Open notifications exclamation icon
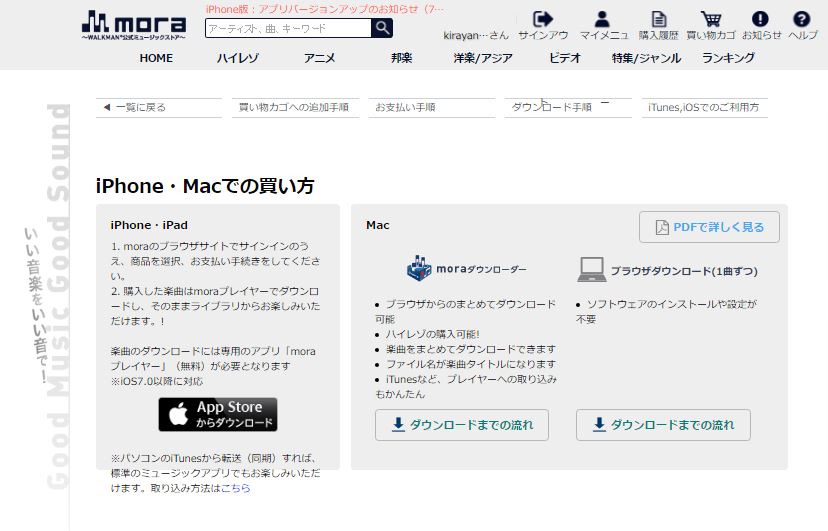The height and width of the screenshot is (531, 828). [760, 20]
